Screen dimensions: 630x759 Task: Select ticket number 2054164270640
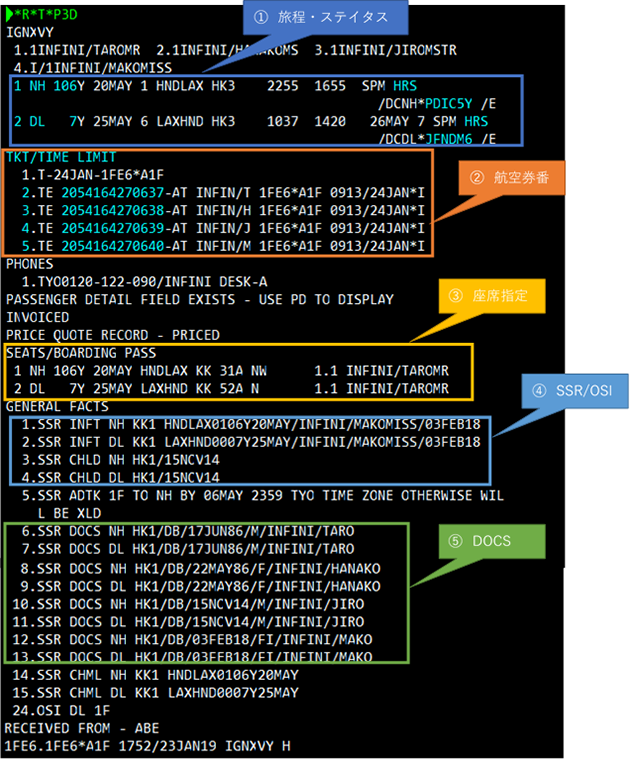pos(113,246)
